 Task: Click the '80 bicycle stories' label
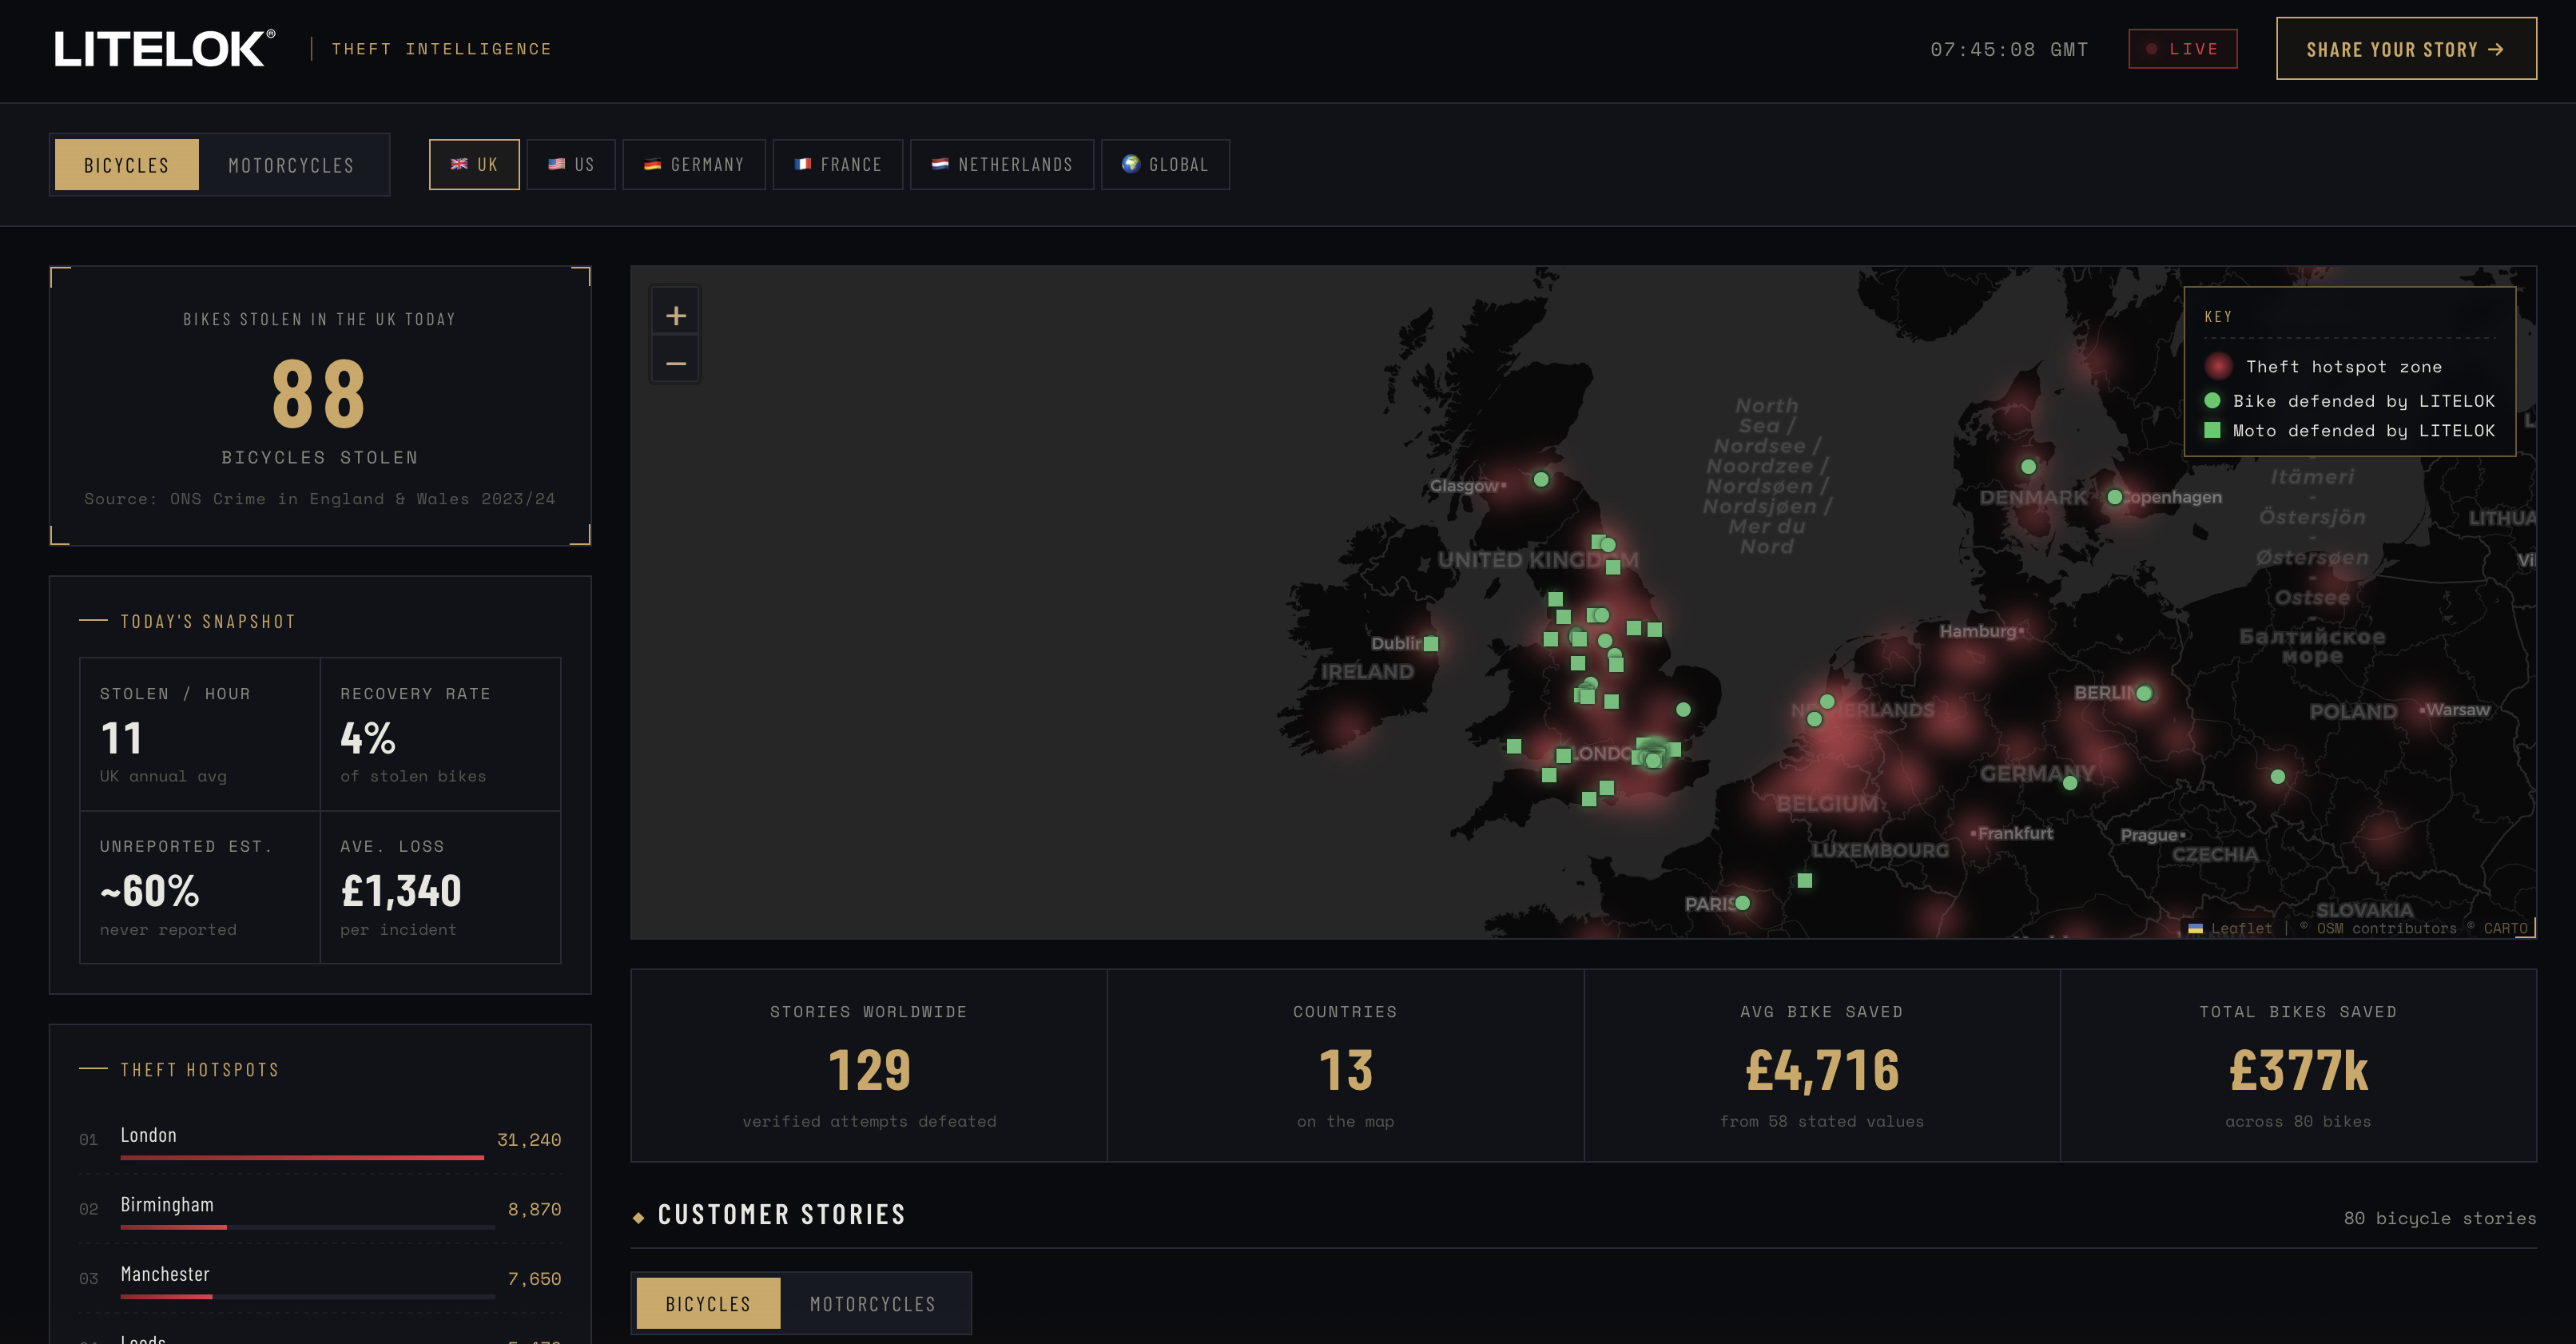pyautogui.click(x=2439, y=1218)
